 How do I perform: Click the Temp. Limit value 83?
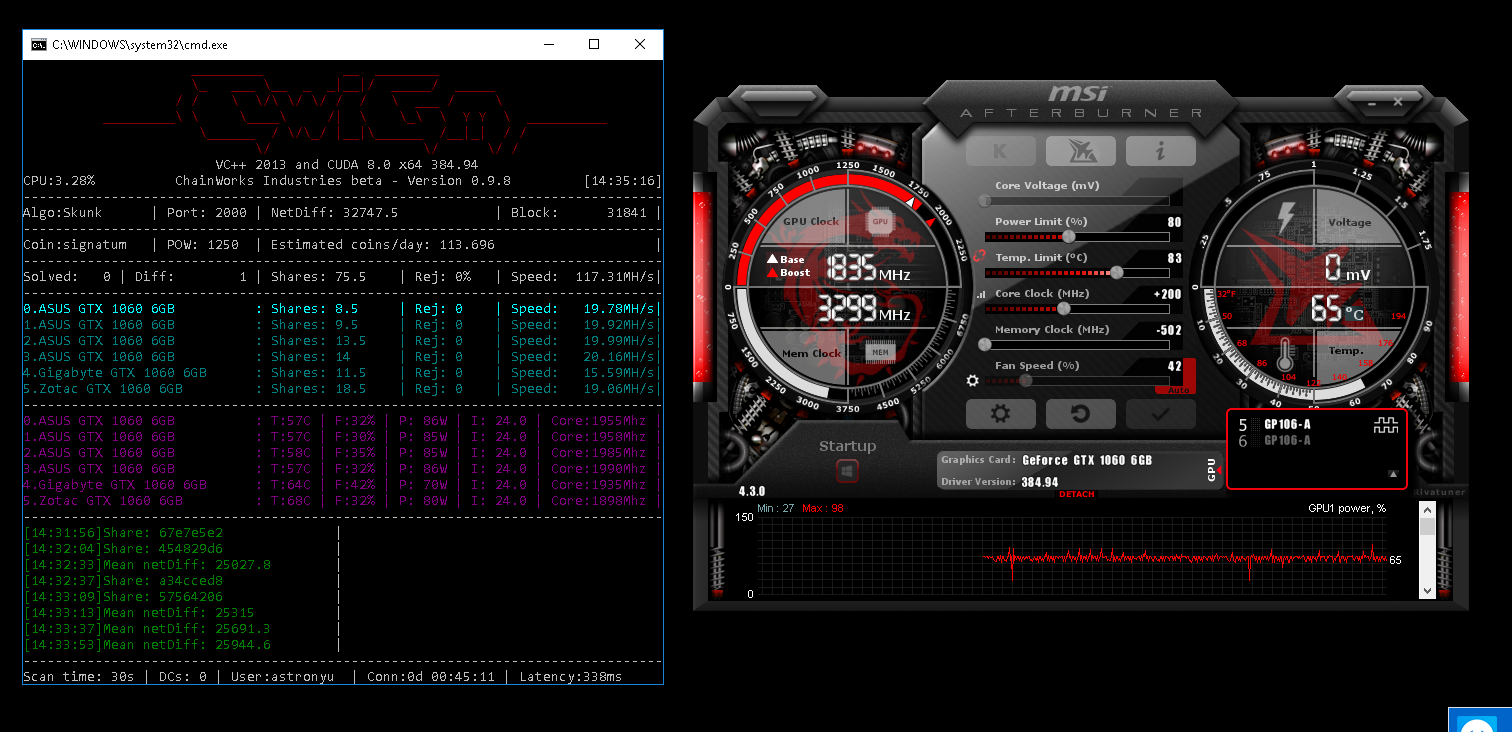tap(1174, 258)
